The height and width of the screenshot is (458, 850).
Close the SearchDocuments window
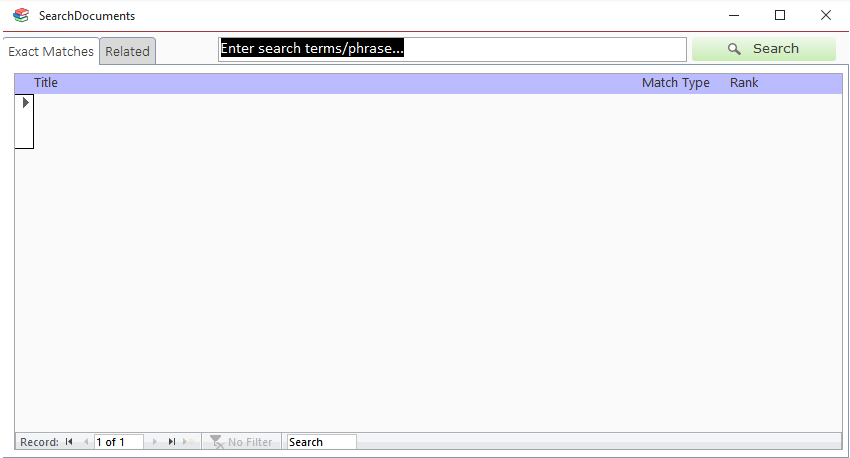tap(826, 15)
